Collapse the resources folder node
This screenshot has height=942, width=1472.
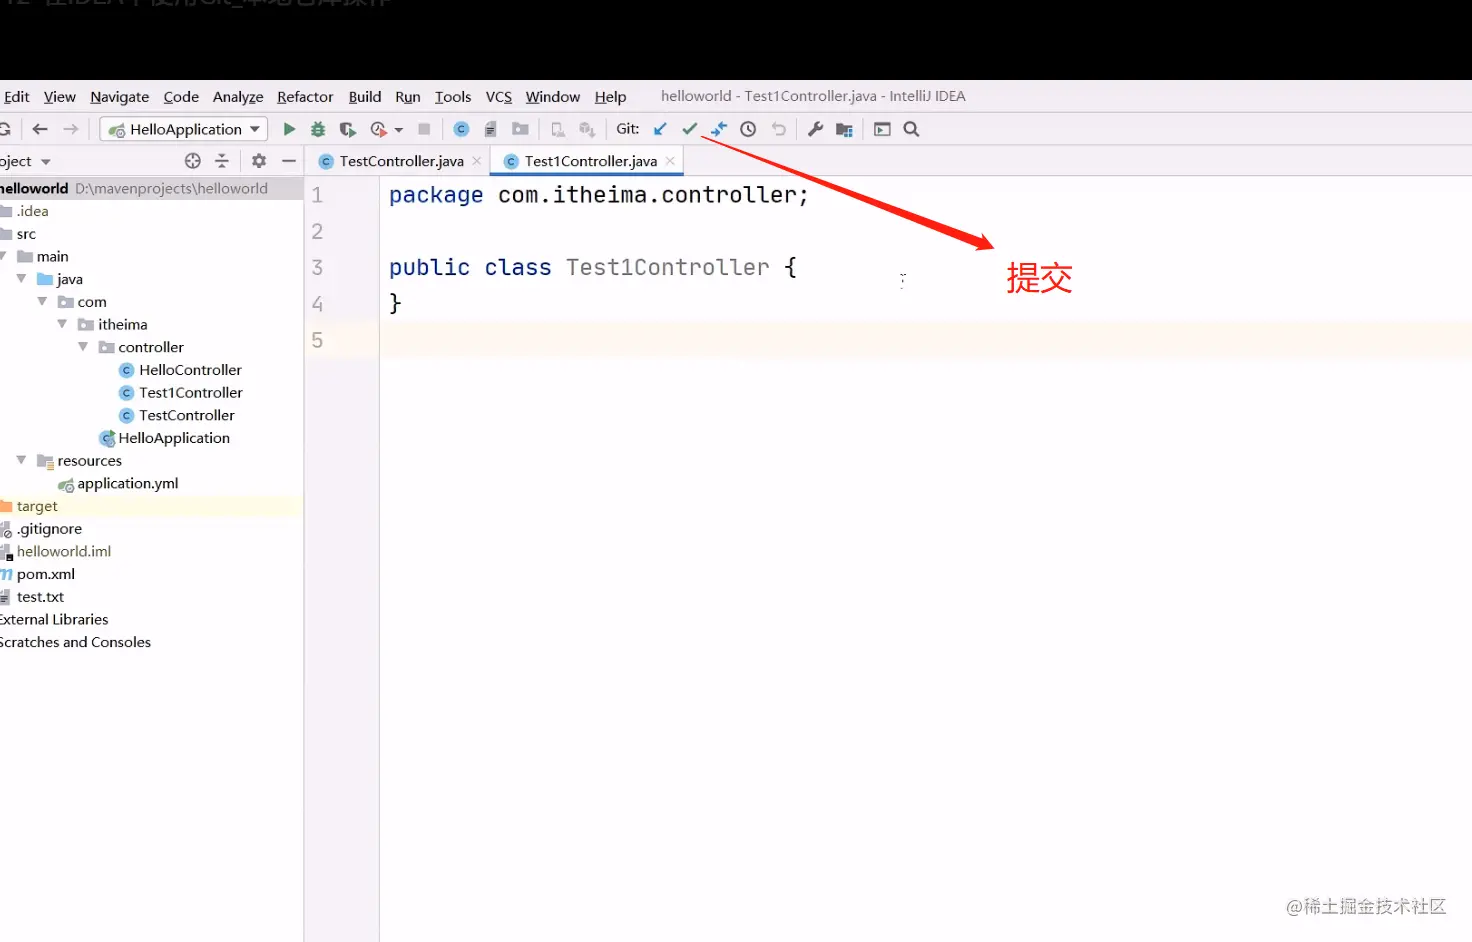click(21, 460)
